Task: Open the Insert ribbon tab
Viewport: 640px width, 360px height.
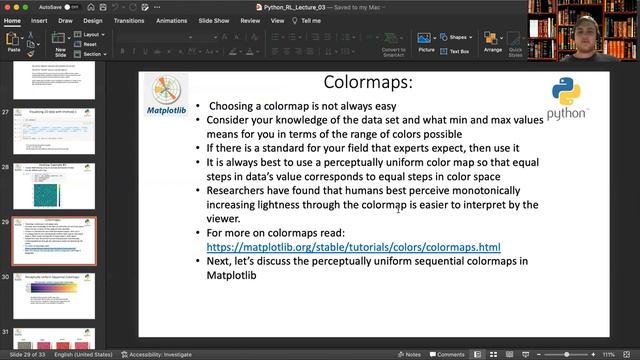Action: tap(39, 21)
